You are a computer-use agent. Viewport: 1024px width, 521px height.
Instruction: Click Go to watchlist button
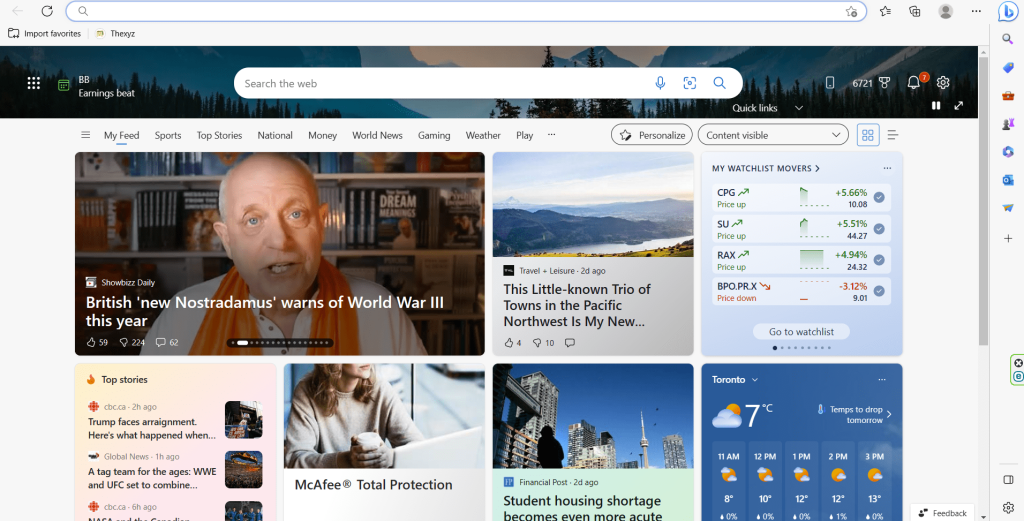(x=801, y=332)
